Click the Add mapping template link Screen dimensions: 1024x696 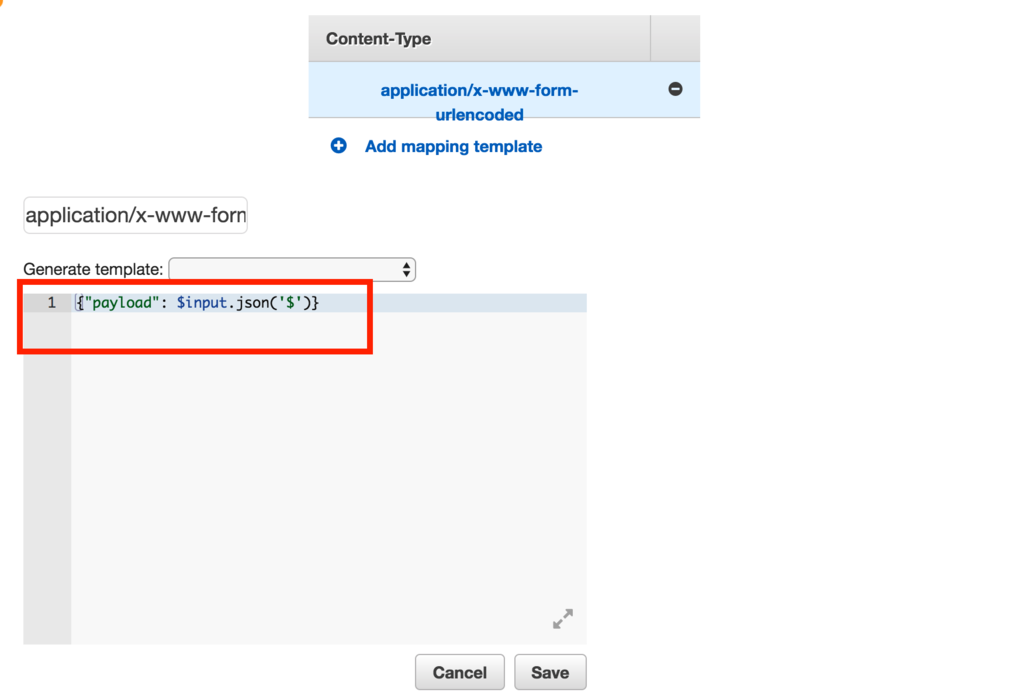pyautogui.click(x=453, y=146)
